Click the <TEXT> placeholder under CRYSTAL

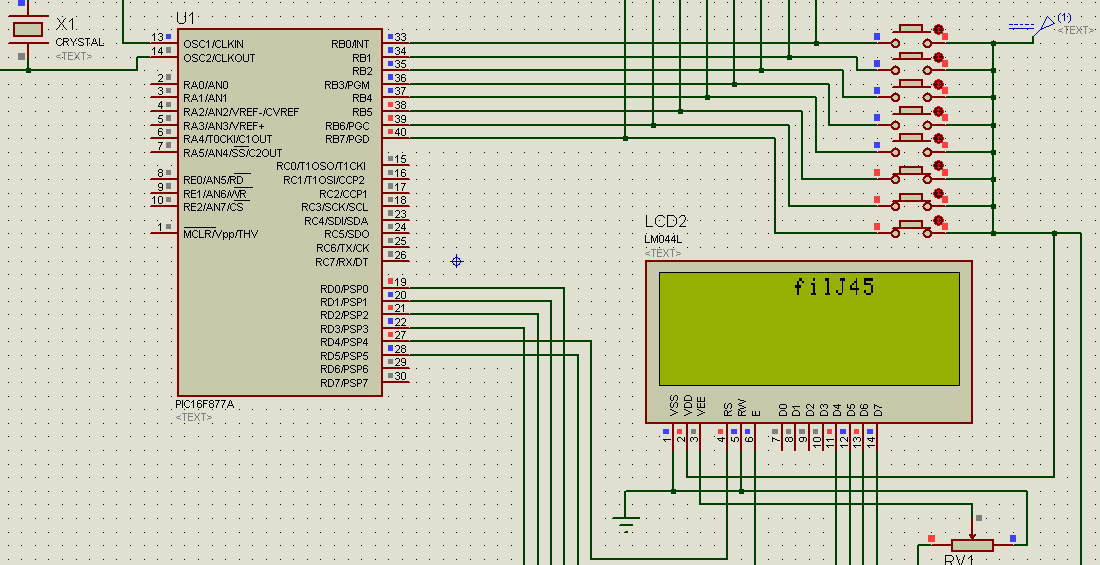74,56
